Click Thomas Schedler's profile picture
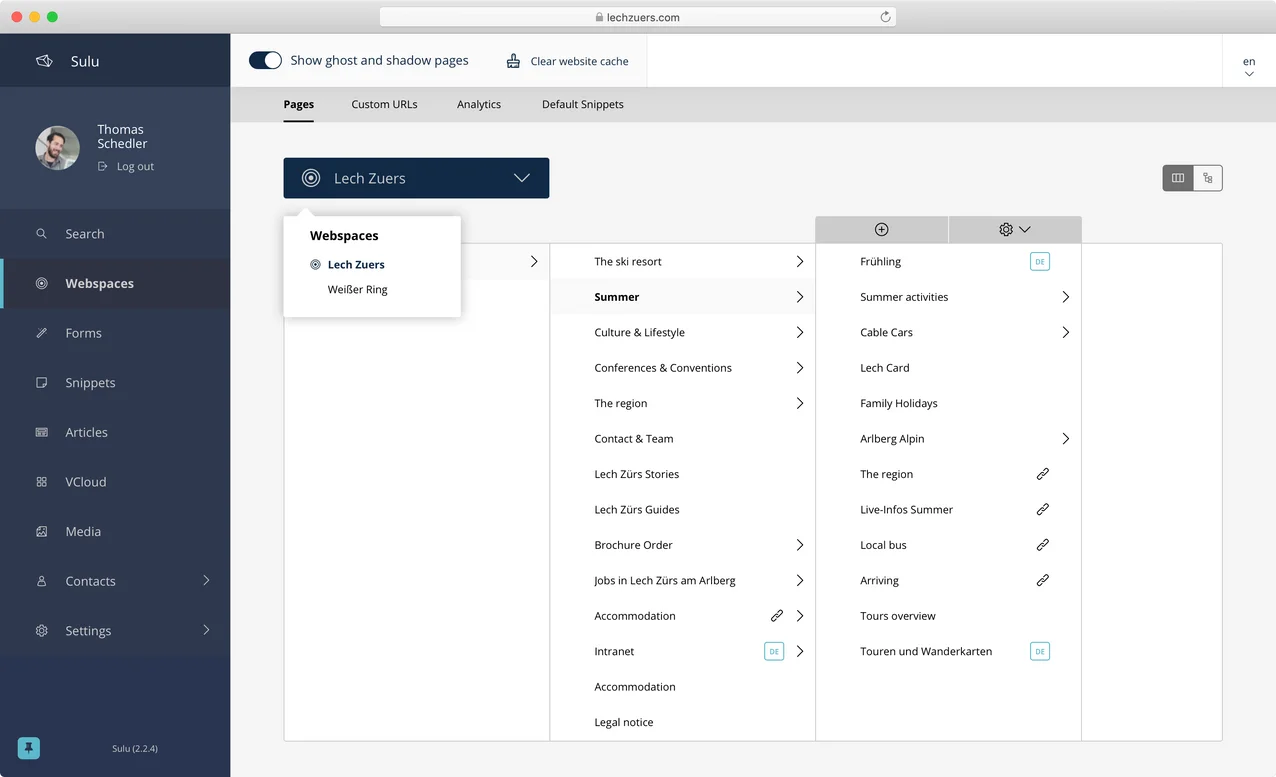Viewport: 1276px width, 777px height. 58,148
